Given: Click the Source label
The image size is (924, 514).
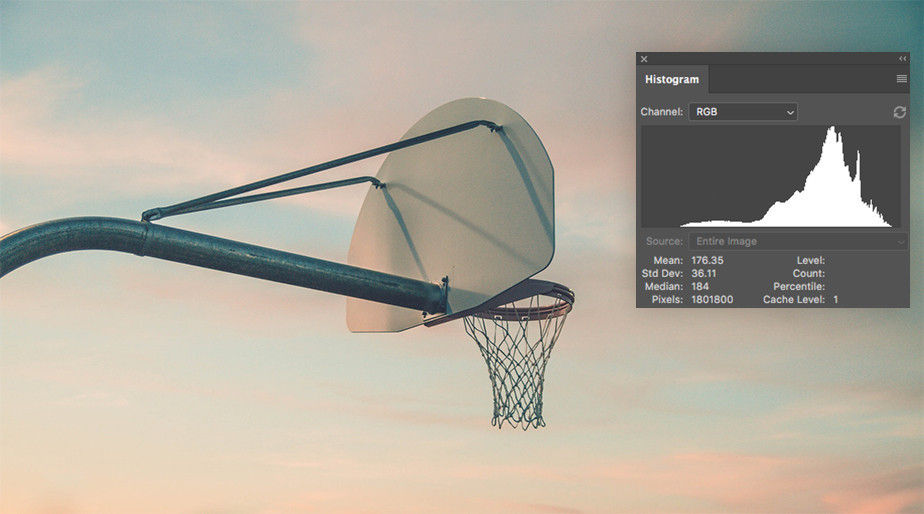Looking at the screenshot, I should tap(664, 241).
